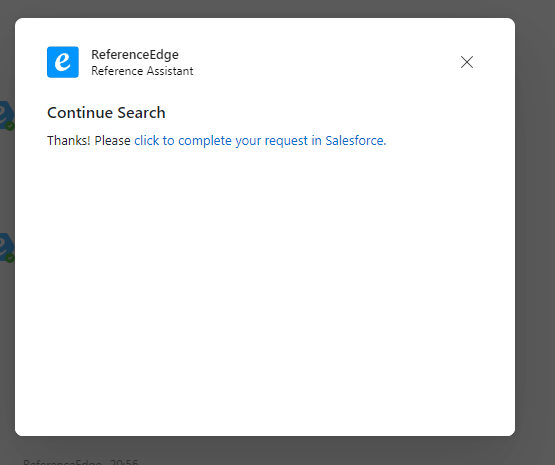Screen dimensions: 555x465
Task: Close the Continue Search dialog
Action: 467,62
